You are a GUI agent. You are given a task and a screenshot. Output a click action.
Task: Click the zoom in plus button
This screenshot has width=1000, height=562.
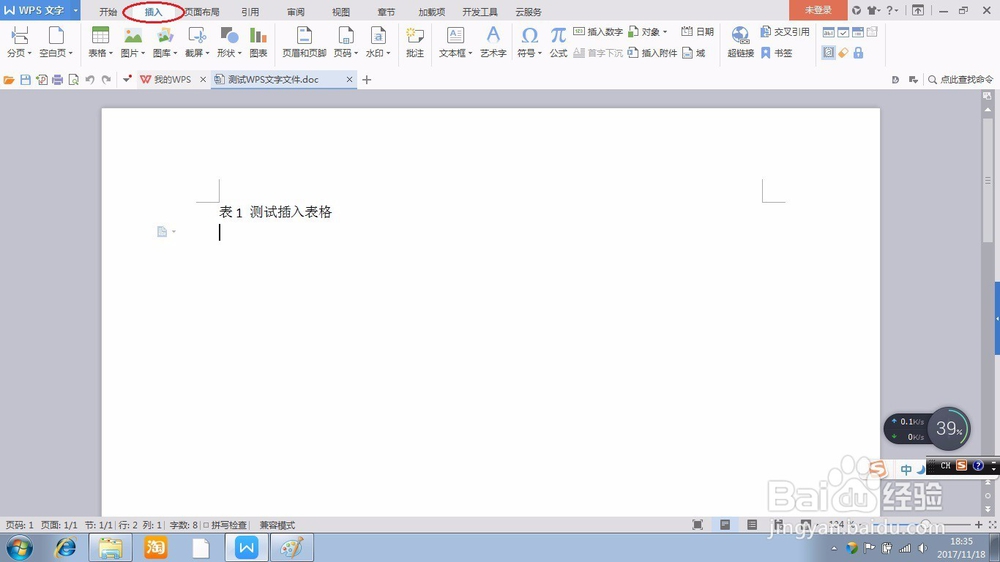979,524
